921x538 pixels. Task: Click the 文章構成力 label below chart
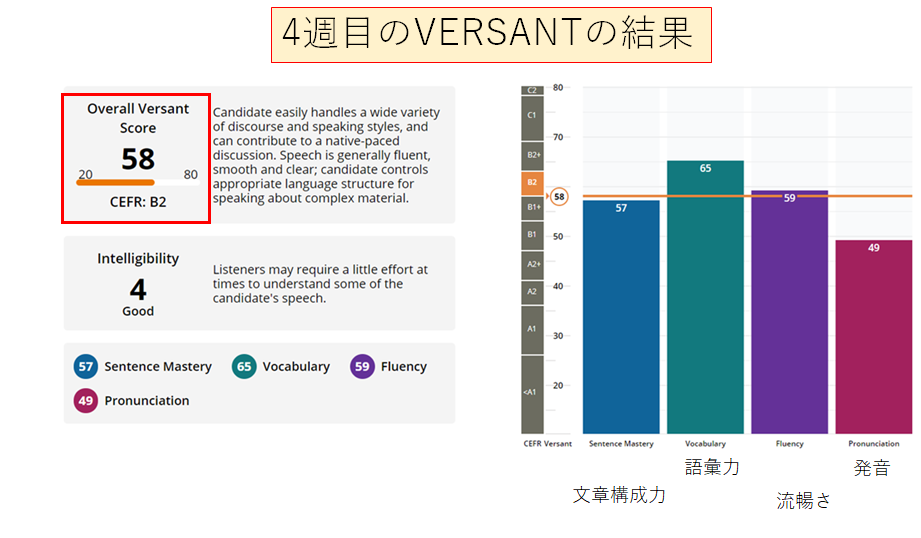619,495
